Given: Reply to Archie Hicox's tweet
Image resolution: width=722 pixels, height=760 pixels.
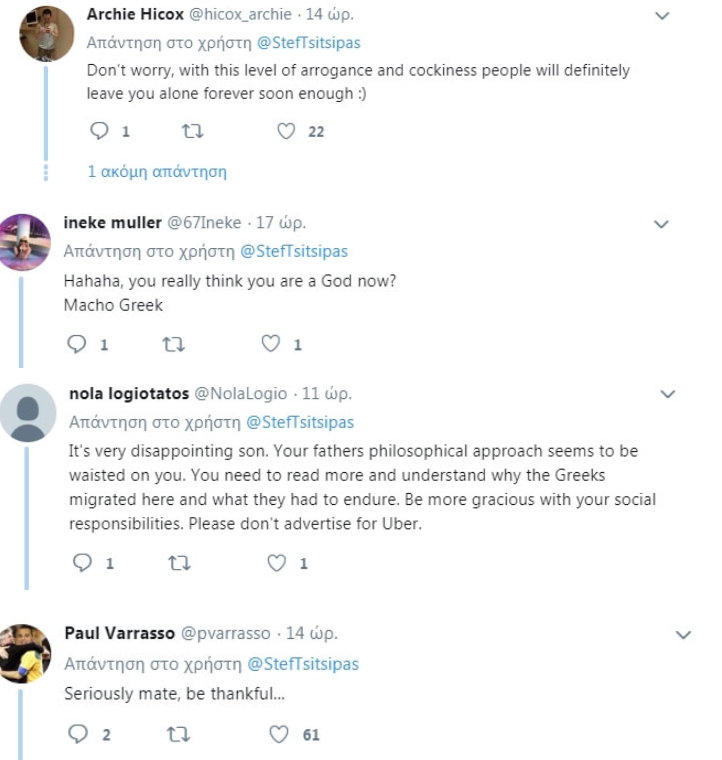Looking at the screenshot, I should [98, 131].
